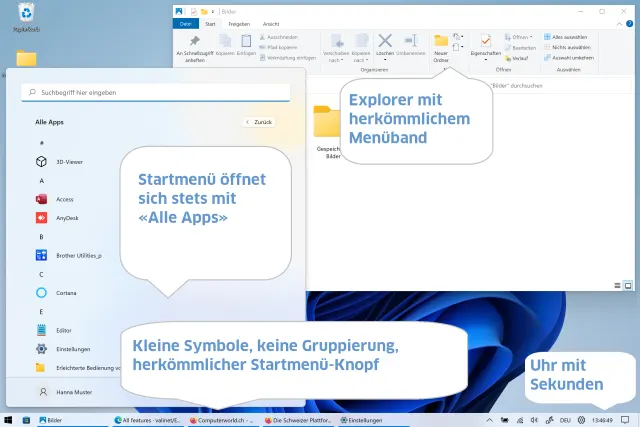The height and width of the screenshot is (427, 640).
Task: Switch to Bilder window on taskbar
Action: tap(72, 420)
